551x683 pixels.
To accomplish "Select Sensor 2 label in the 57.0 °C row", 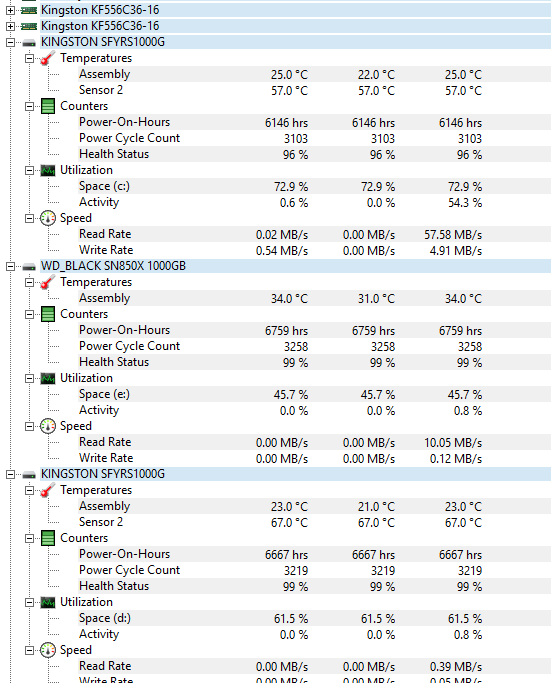I will click(101, 90).
